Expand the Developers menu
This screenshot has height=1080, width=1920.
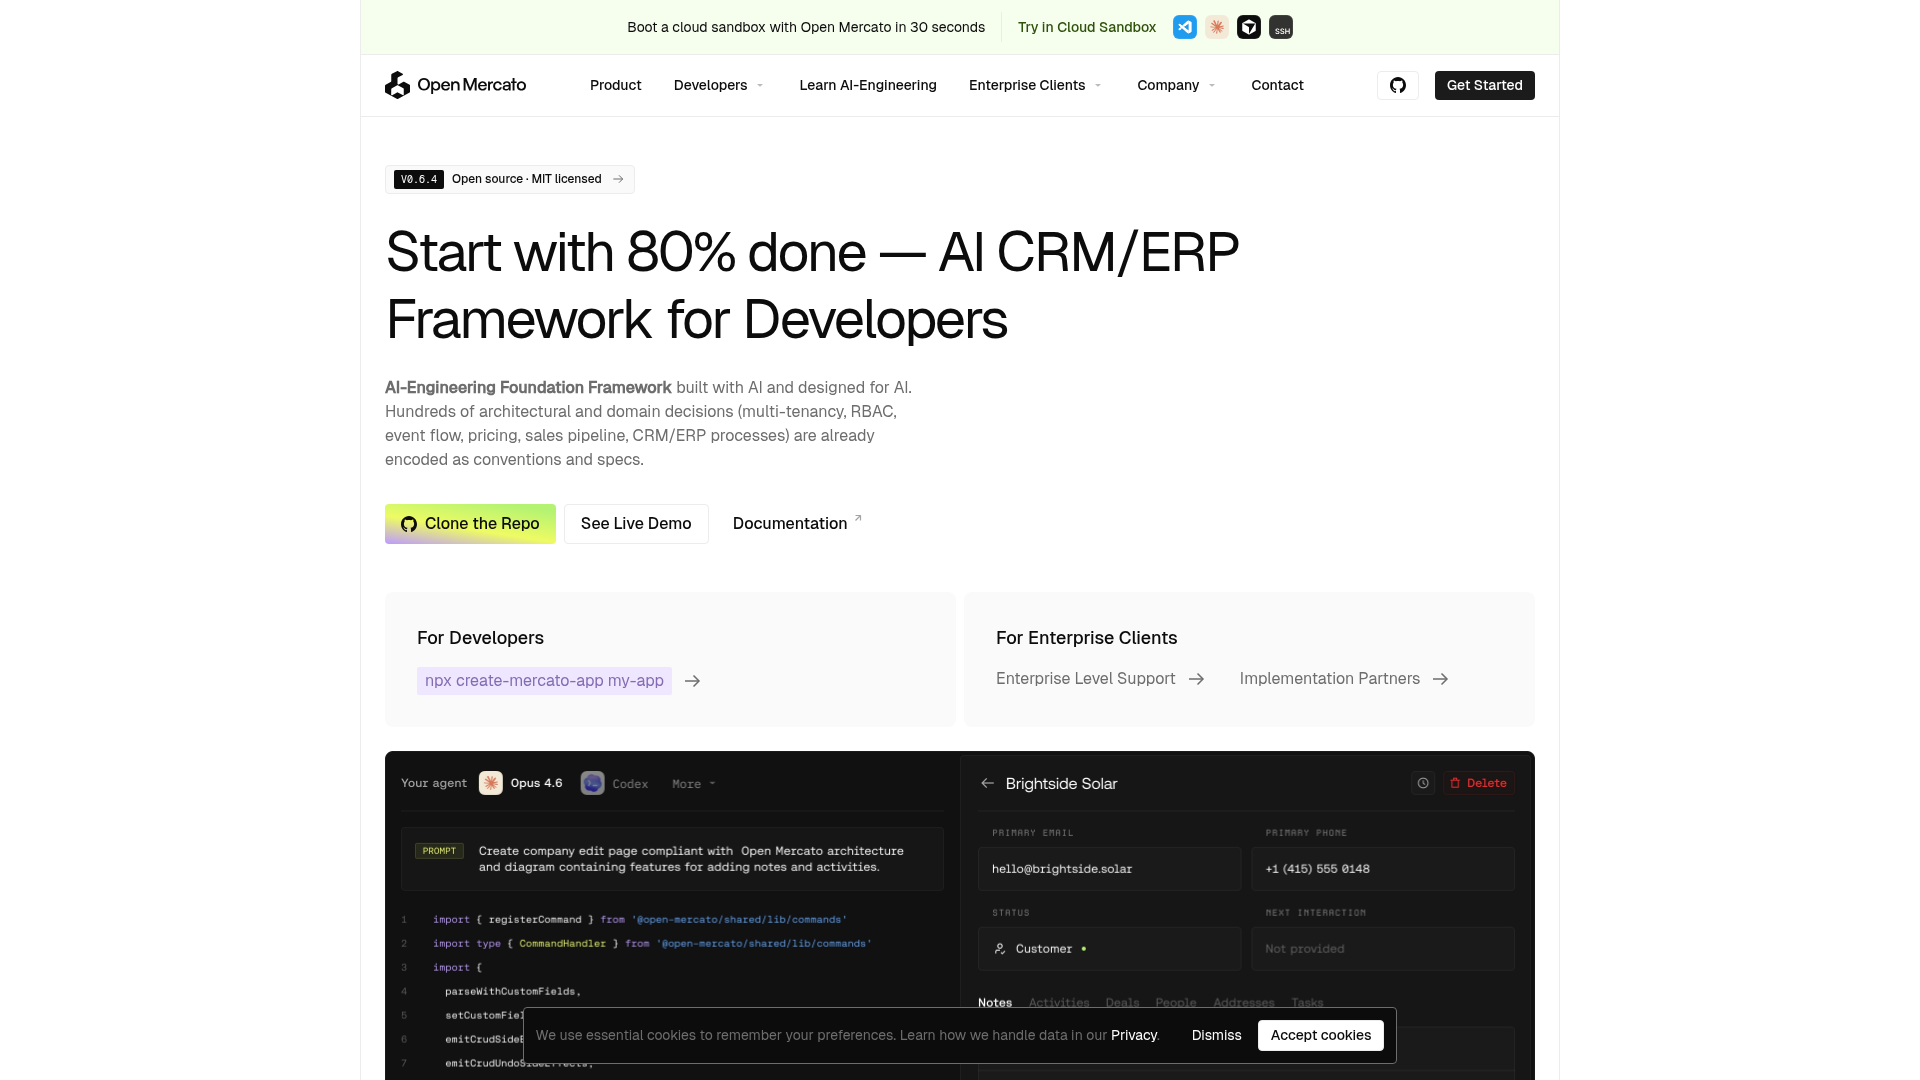(x=719, y=85)
